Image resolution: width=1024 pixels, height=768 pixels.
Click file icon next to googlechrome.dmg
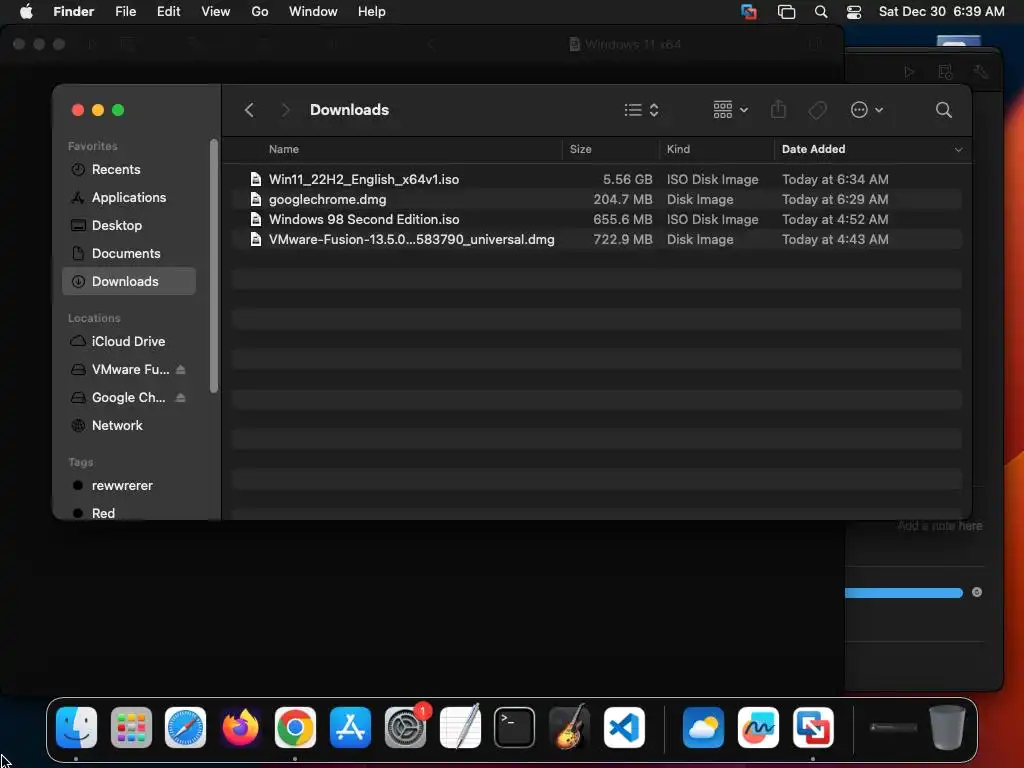256,199
